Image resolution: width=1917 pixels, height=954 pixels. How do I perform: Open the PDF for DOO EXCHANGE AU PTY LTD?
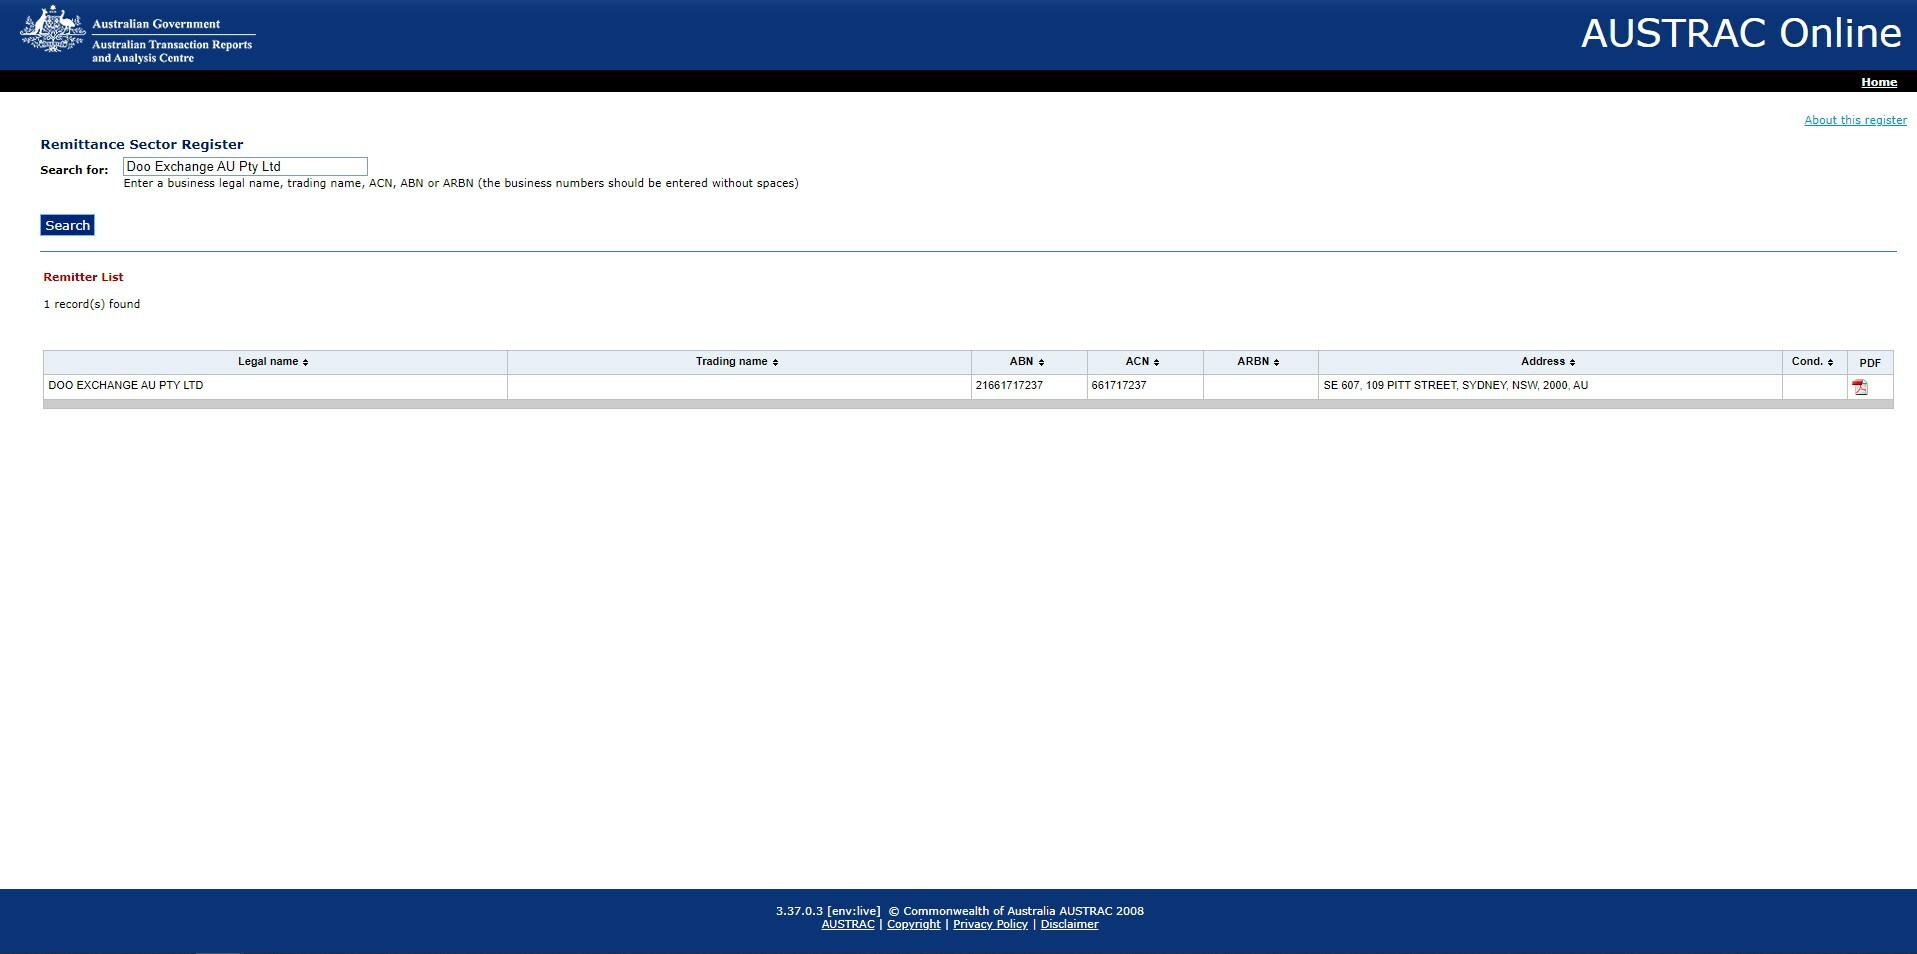tap(1861, 386)
